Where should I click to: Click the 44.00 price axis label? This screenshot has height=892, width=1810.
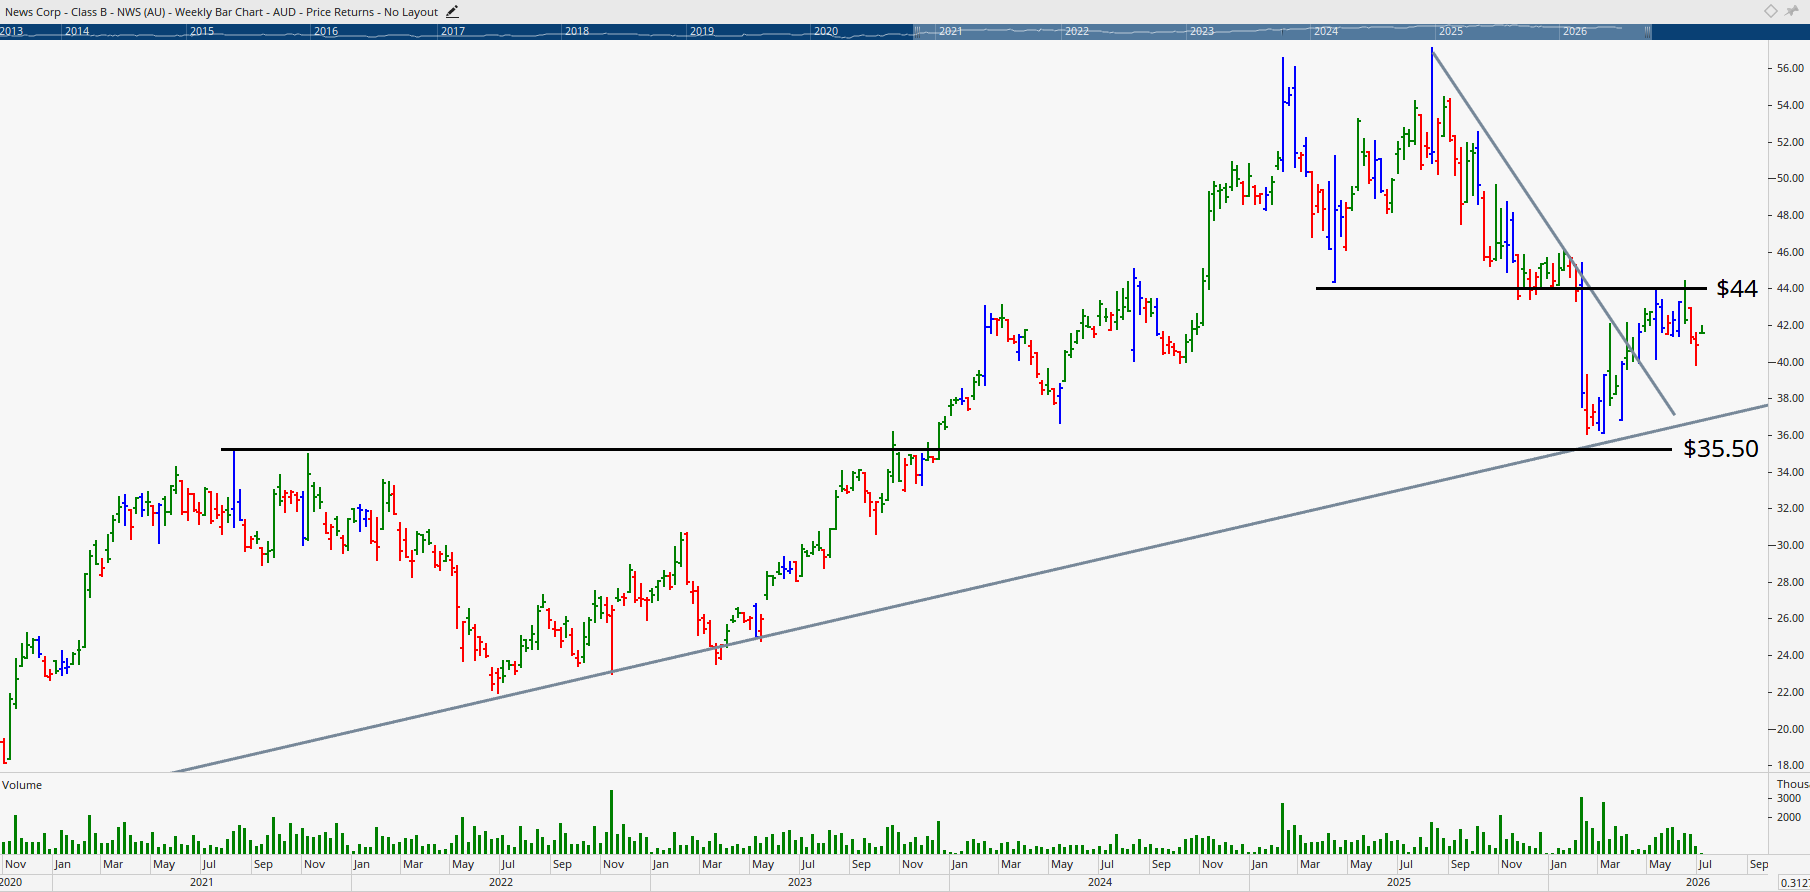point(1790,288)
